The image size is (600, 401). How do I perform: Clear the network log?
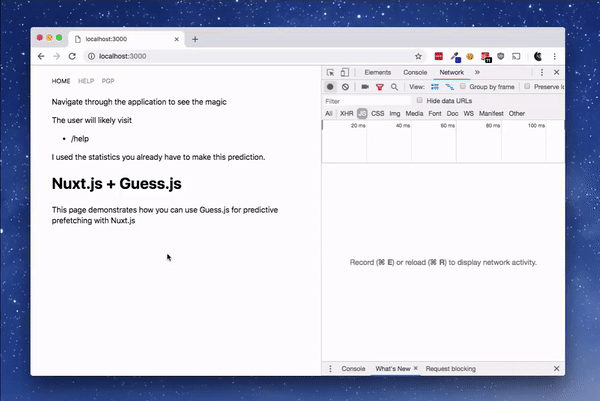pyautogui.click(x=345, y=87)
